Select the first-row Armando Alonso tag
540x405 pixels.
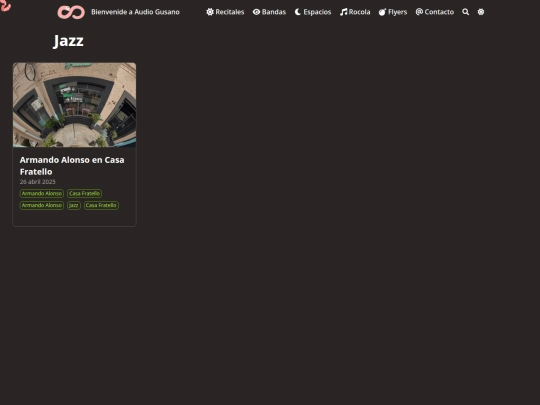[x=42, y=194]
